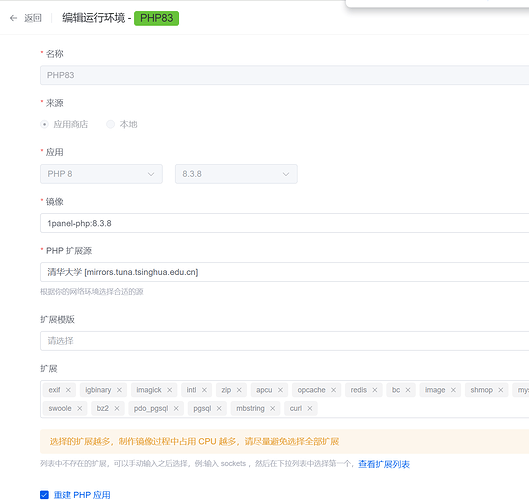Open the PHP 扩展源 mirror selector
This screenshot has width=529, height=500.
click(284, 272)
